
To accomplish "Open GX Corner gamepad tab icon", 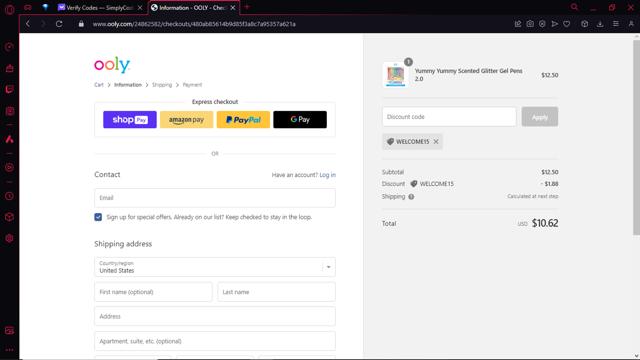I will tap(28, 7).
